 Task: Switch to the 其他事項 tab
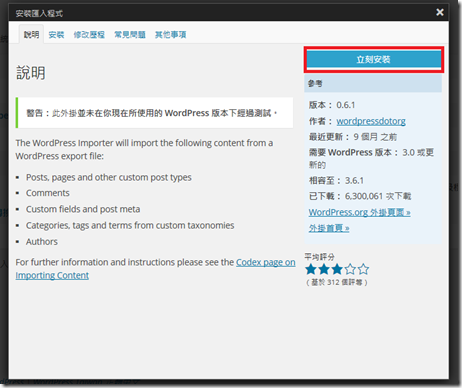[170, 34]
